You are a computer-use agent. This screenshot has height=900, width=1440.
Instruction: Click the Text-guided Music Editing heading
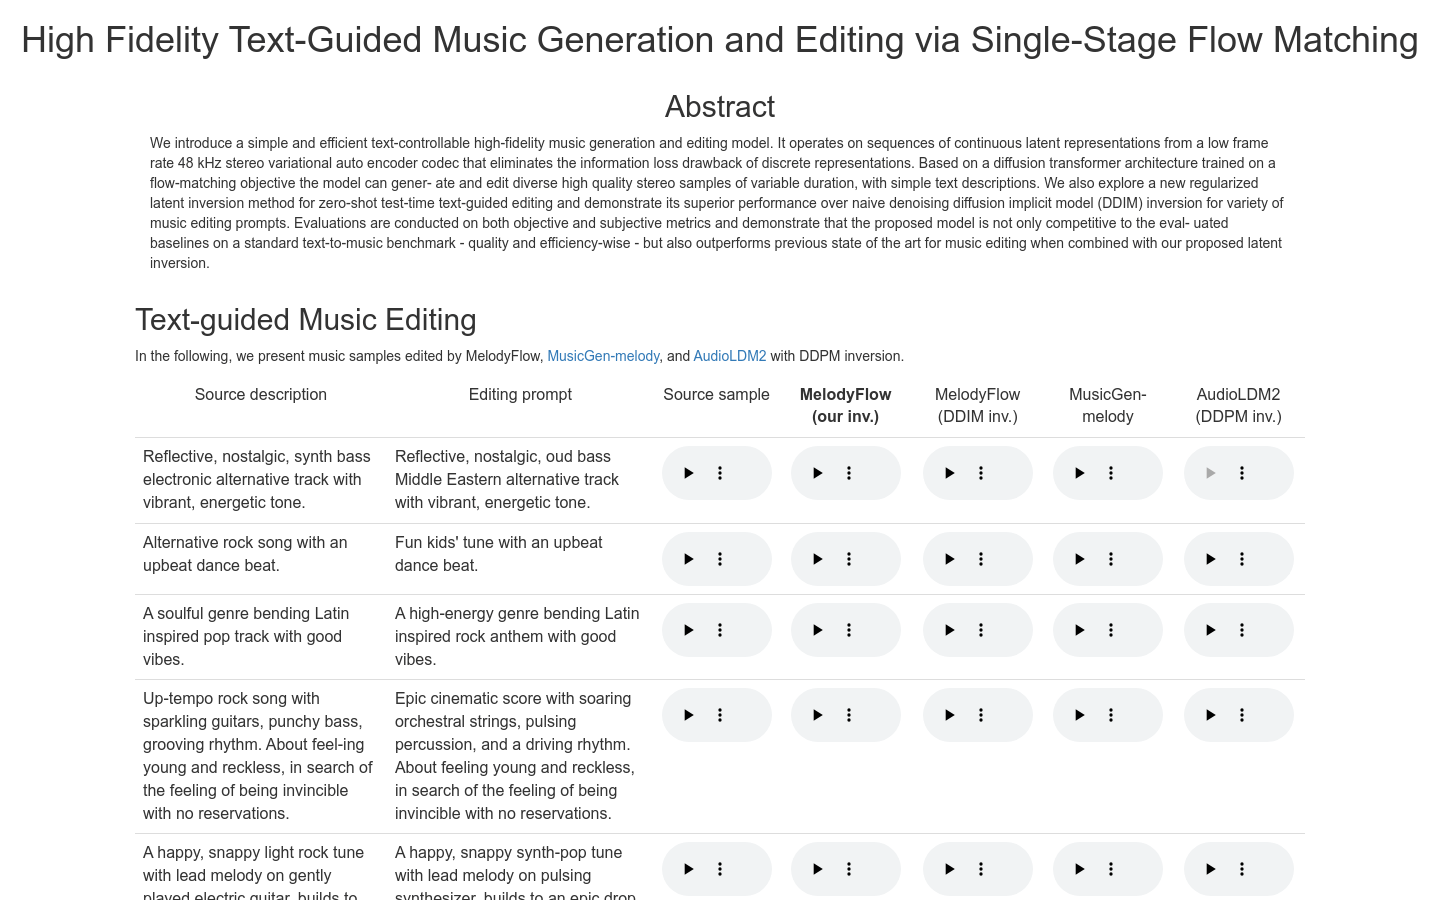(306, 320)
